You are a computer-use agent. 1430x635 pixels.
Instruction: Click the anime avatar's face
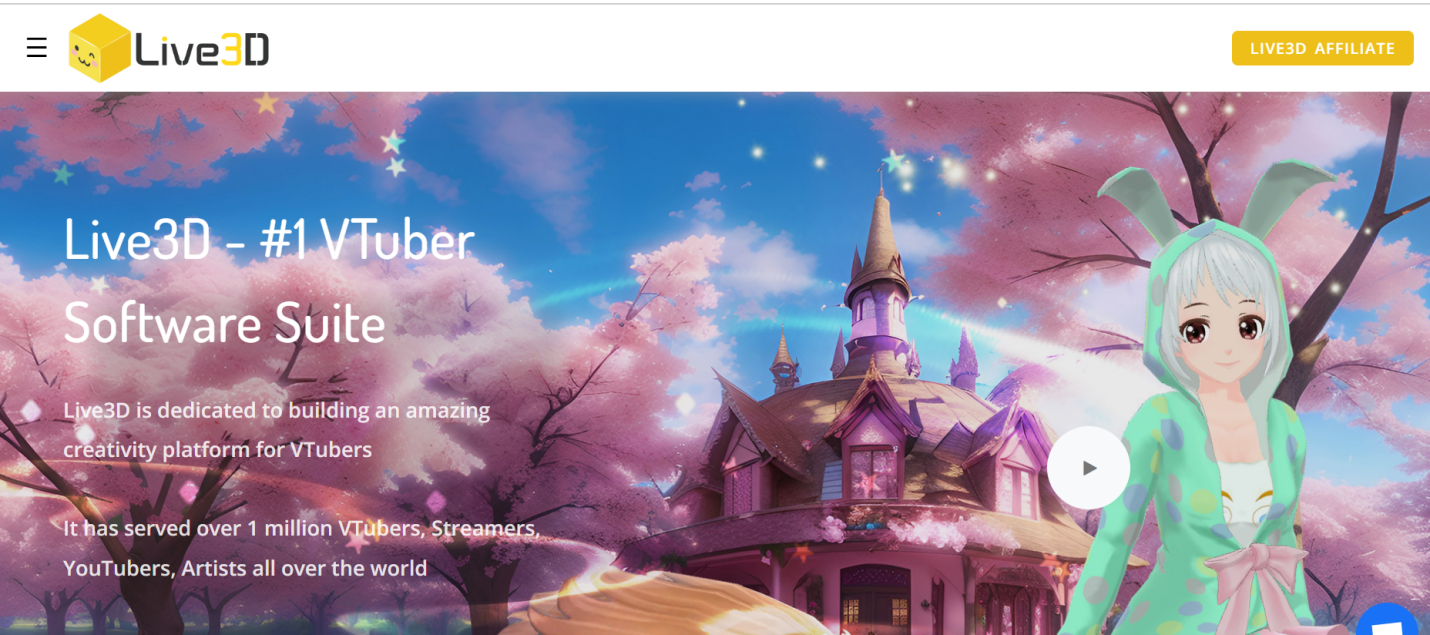coord(1217,330)
